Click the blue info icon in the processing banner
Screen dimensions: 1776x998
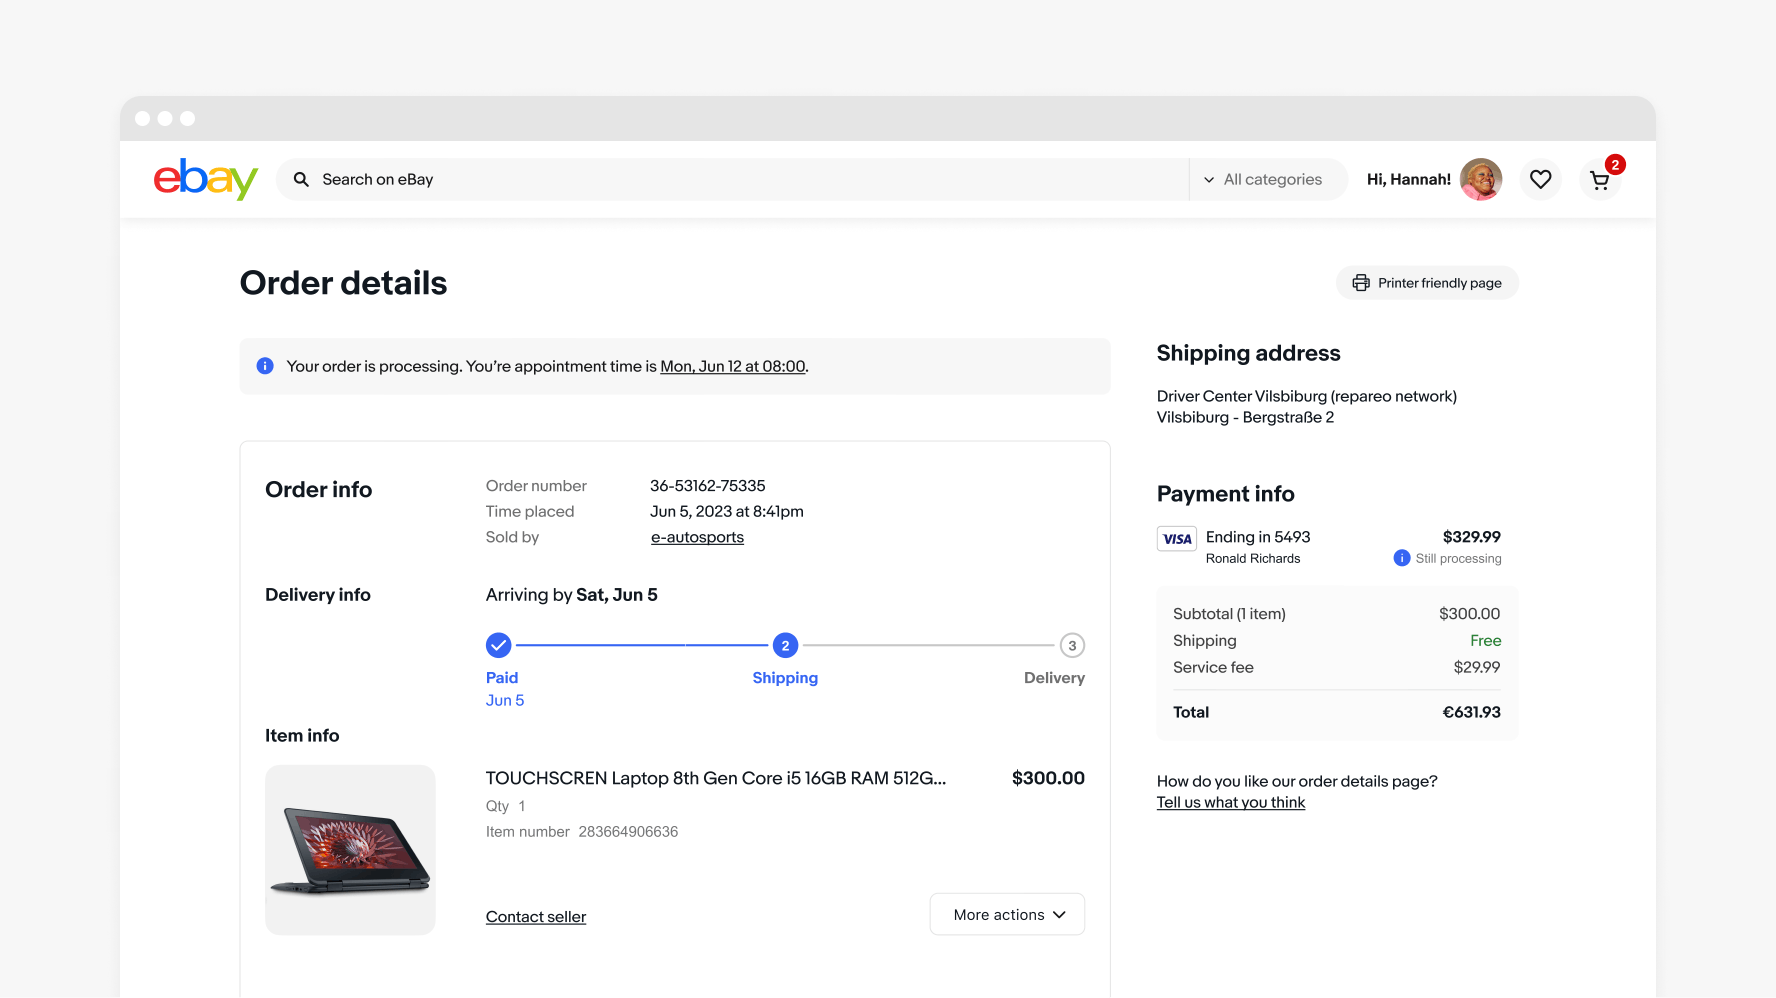click(x=265, y=366)
